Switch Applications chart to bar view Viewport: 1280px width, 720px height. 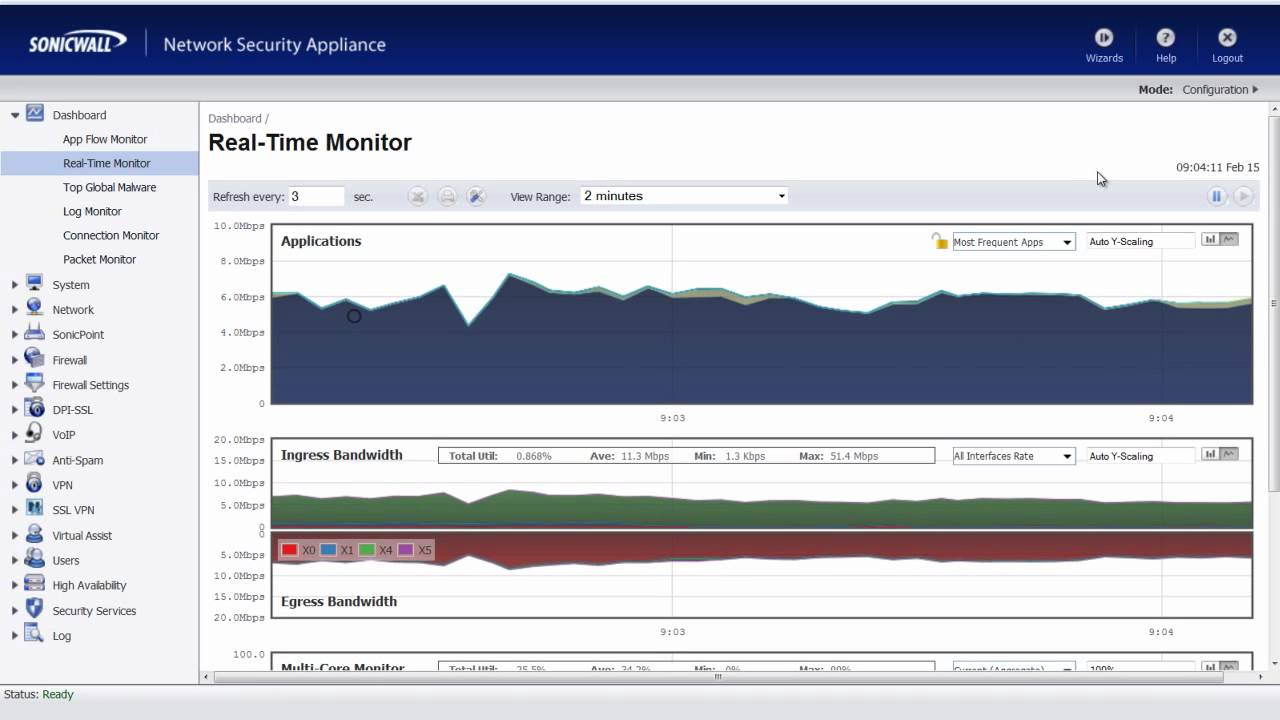[1210, 240]
